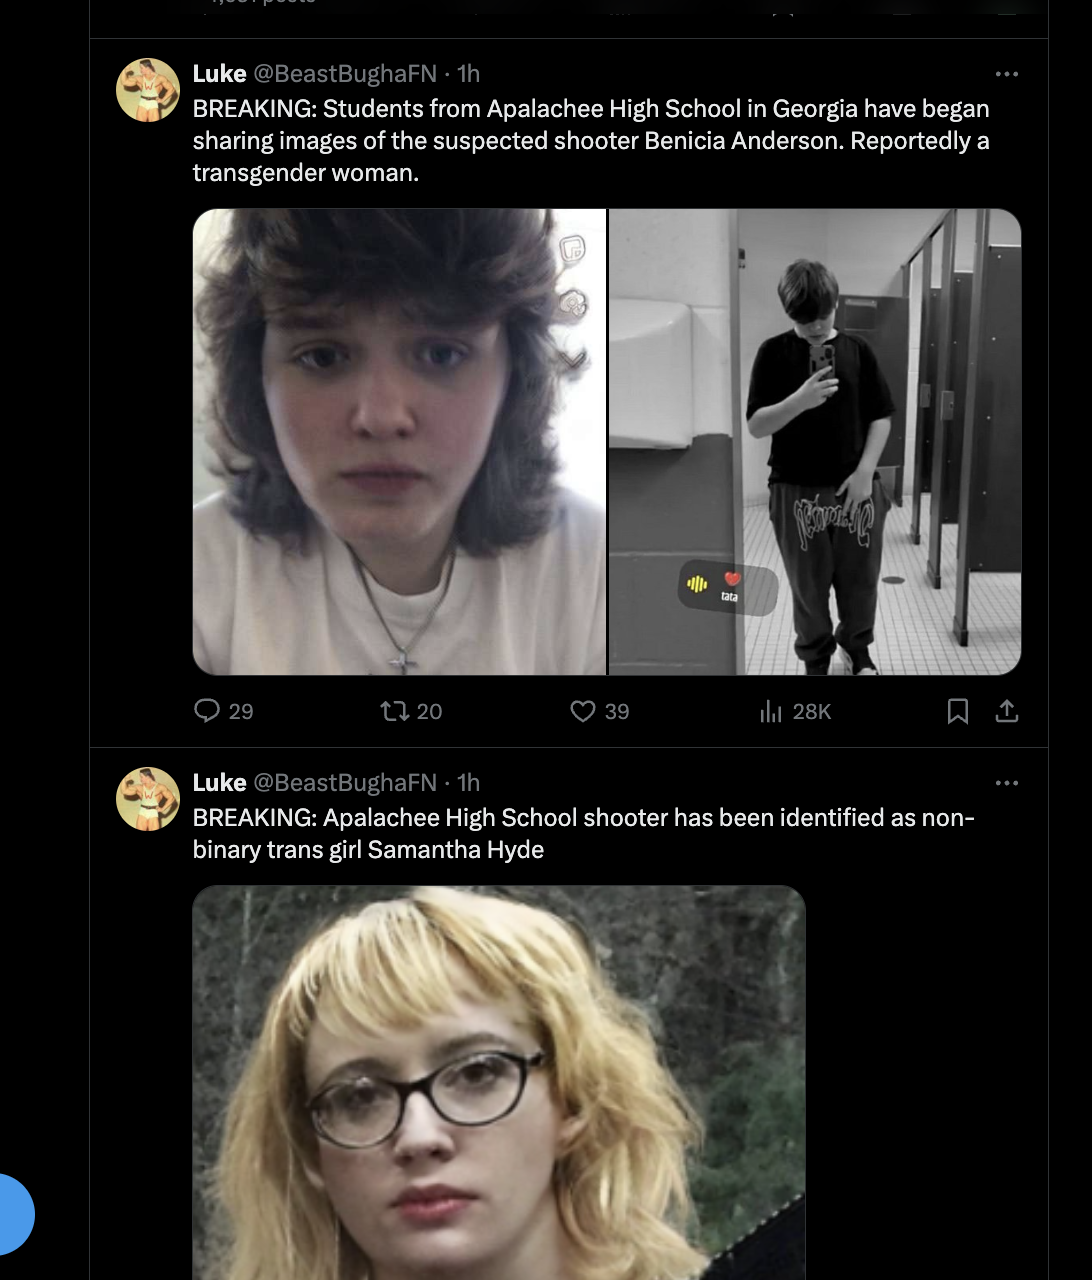Open 1h timestamp of the first tweet
The image size is (1092, 1280).
point(468,74)
